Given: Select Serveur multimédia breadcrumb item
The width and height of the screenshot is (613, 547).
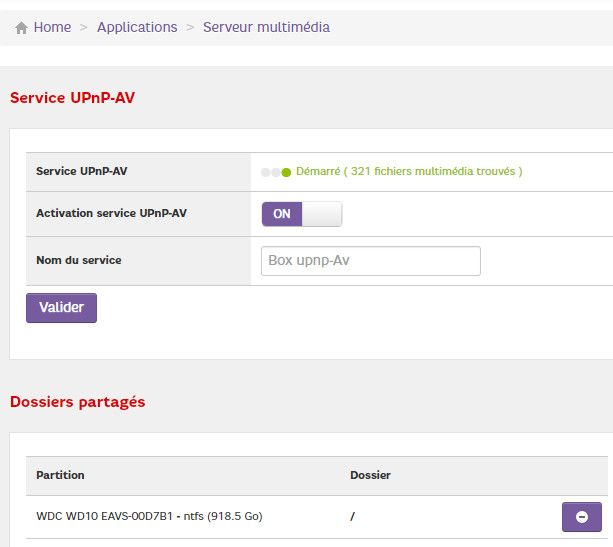Looking at the screenshot, I should pyautogui.click(x=266, y=28).
